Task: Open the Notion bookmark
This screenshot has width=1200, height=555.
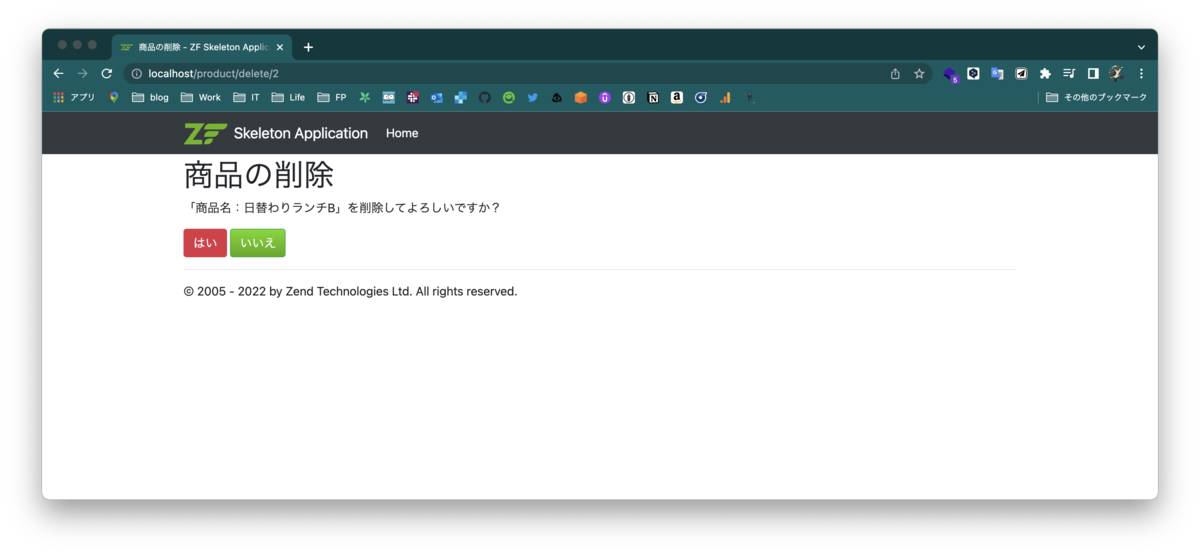Action: click(653, 97)
